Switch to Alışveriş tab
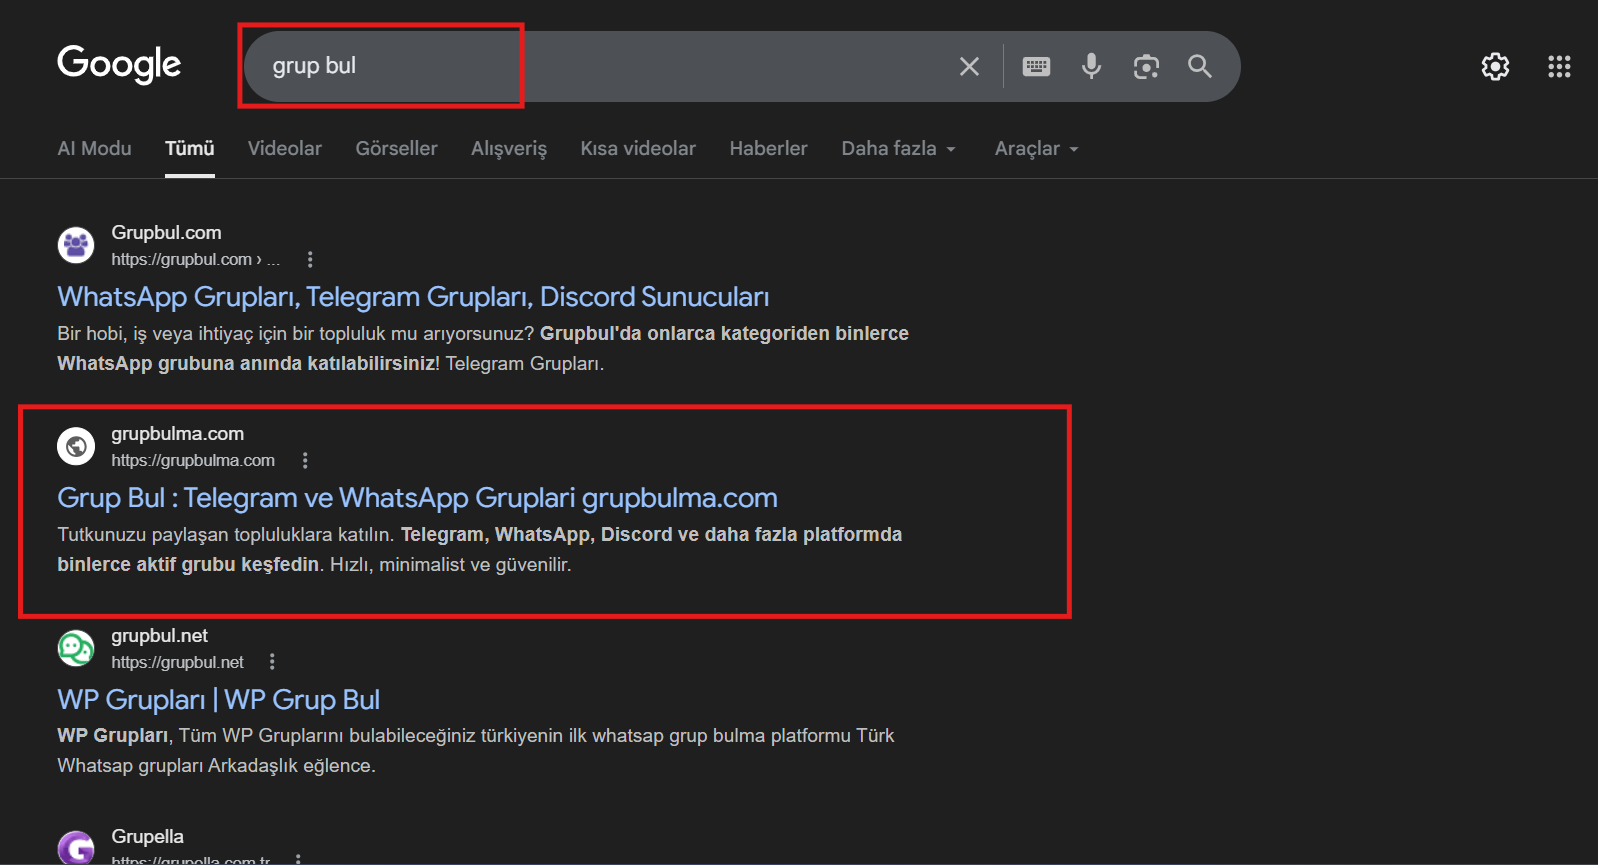This screenshot has height=865, width=1598. [509, 149]
